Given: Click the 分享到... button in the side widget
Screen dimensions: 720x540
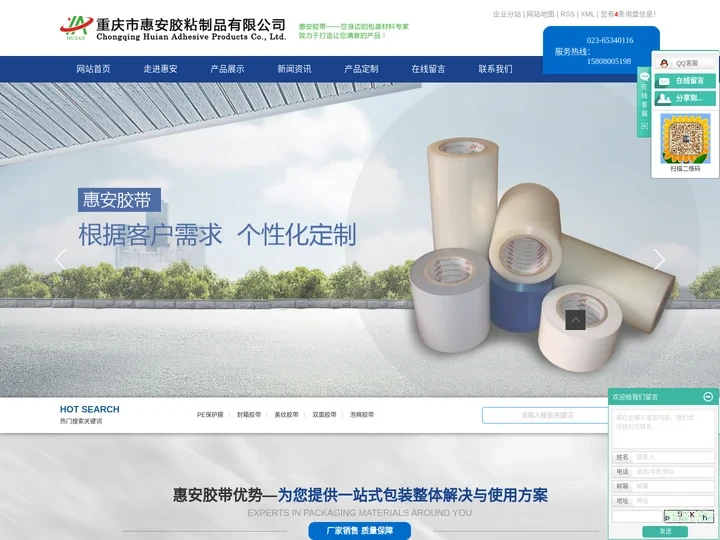Looking at the screenshot, I should tap(685, 98).
